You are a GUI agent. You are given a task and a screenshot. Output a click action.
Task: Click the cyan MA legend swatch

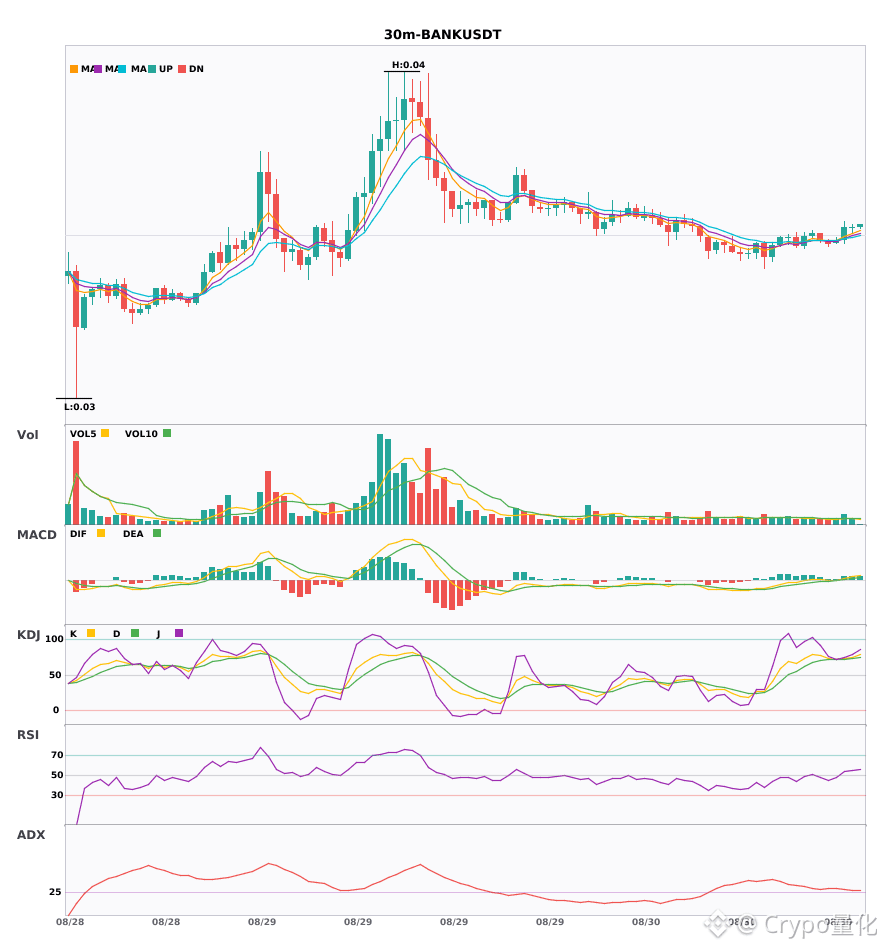point(122,69)
